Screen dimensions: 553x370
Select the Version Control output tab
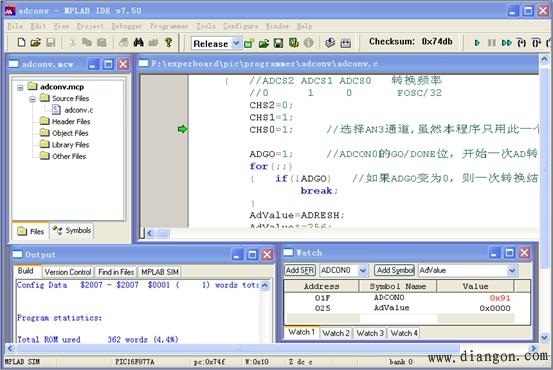[x=68, y=272]
